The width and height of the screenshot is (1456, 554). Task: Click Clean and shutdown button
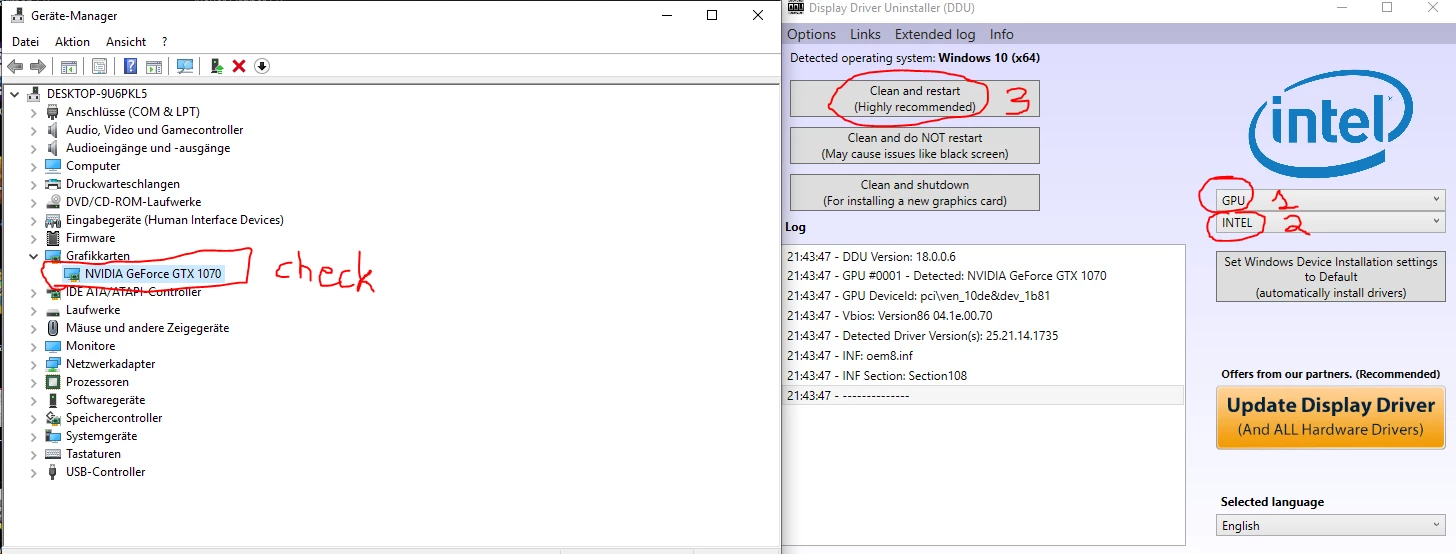click(x=915, y=193)
